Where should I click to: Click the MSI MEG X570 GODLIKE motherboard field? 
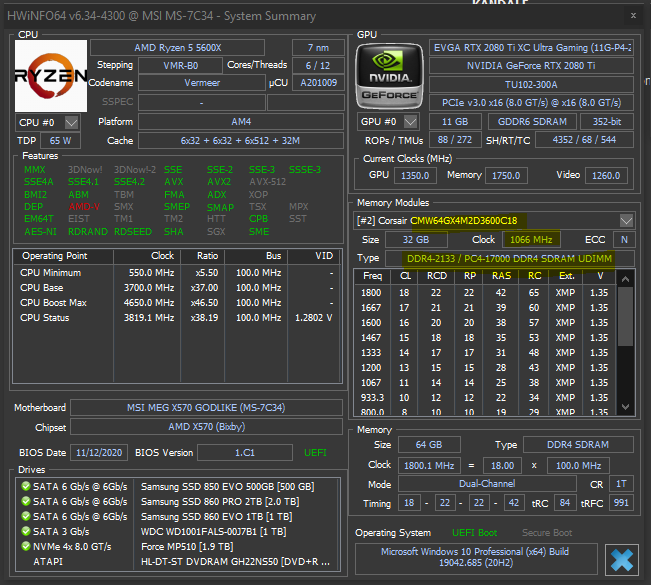coord(206,408)
